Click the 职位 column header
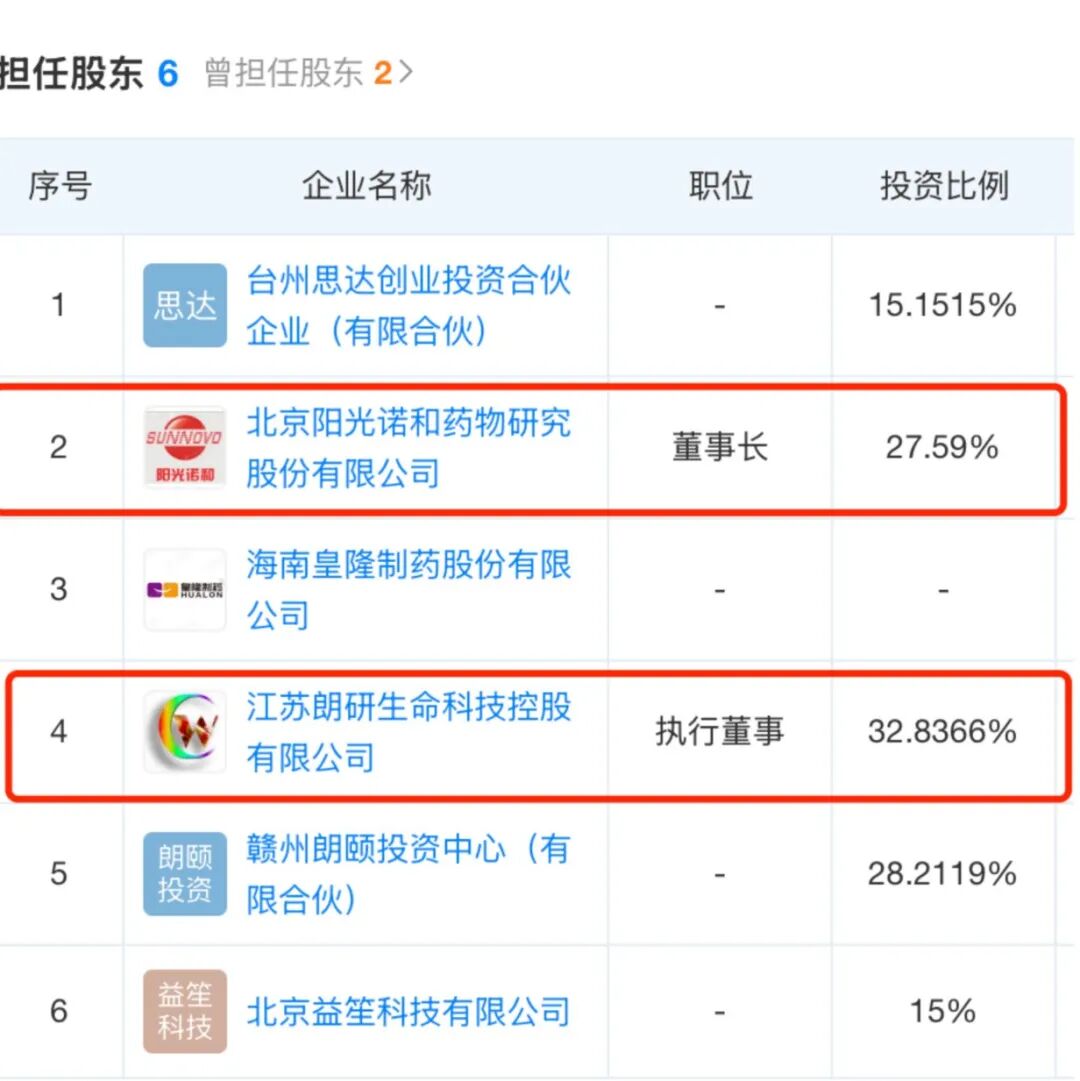This screenshot has width=1080, height=1081. click(720, 186)
